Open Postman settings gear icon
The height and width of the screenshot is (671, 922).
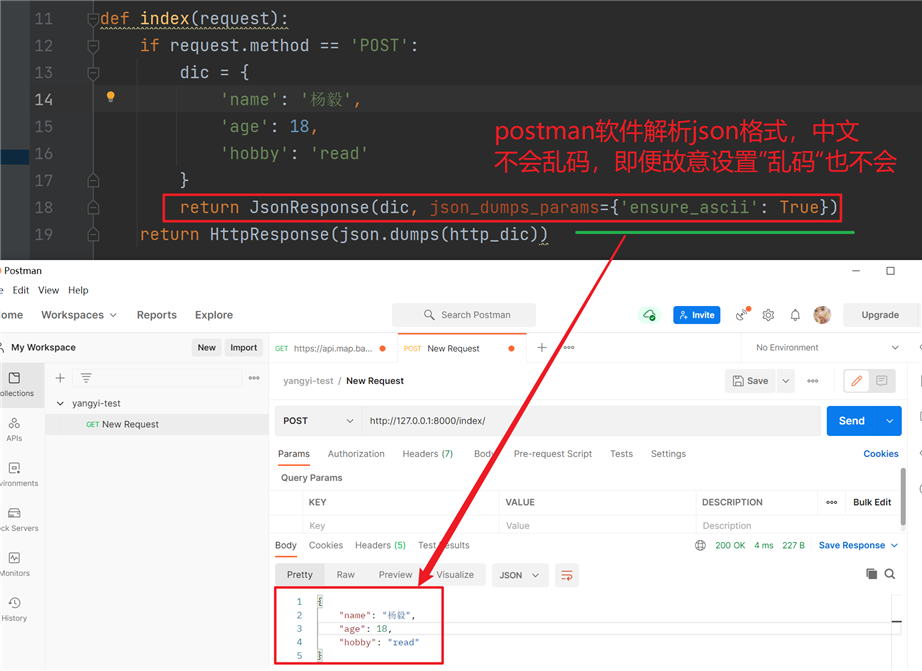pos(768,315)
